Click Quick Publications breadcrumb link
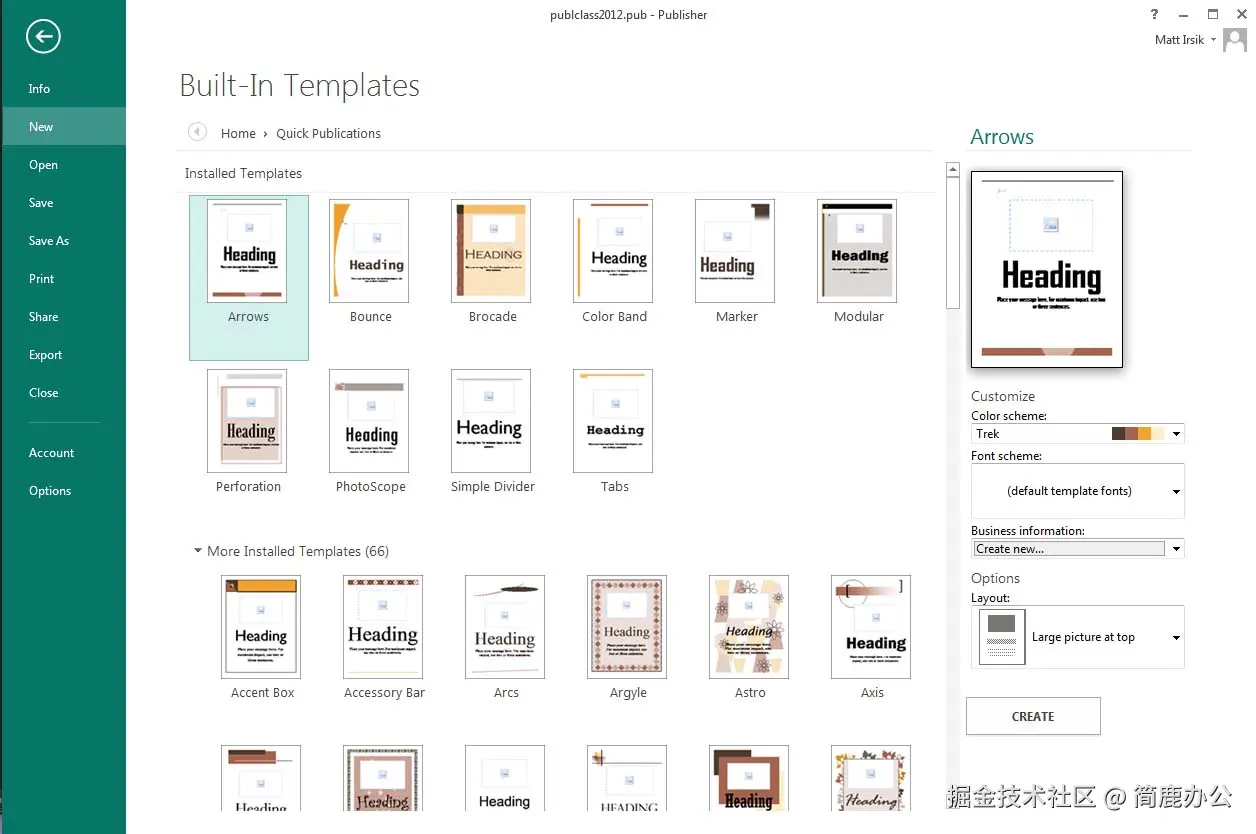 tap(328, 133)
